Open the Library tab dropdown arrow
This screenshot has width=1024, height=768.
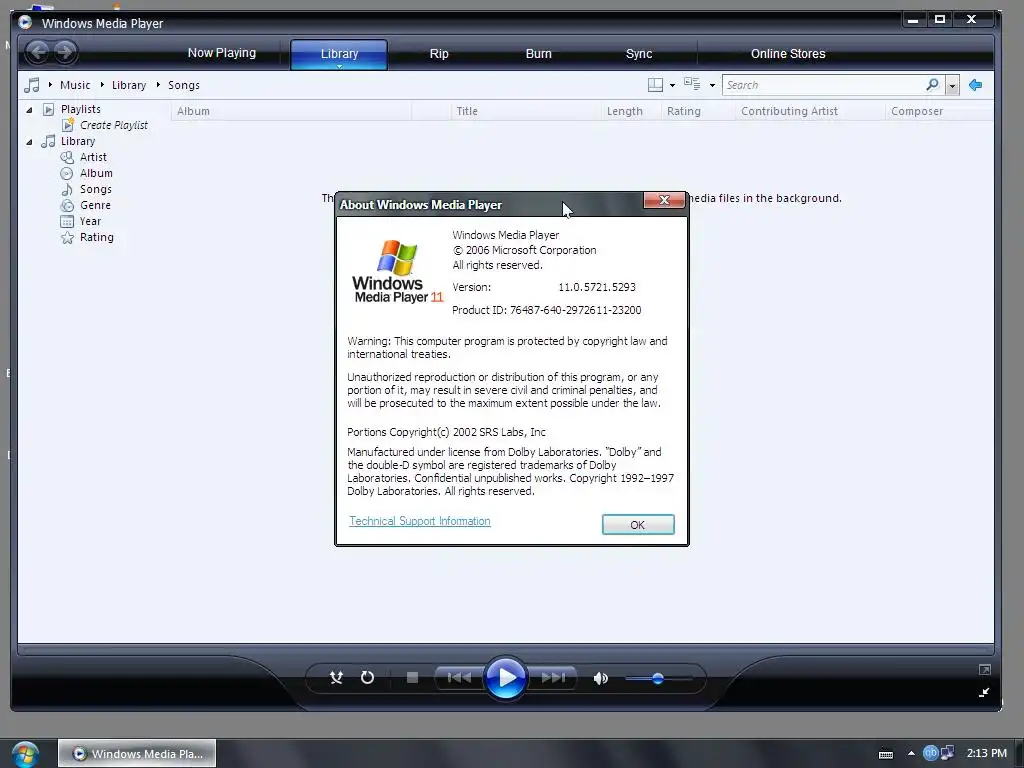(x=339, y=66)
